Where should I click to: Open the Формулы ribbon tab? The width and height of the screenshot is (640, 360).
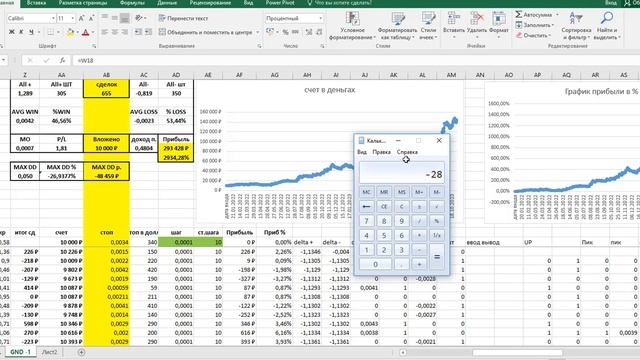(x=132, y=3)
